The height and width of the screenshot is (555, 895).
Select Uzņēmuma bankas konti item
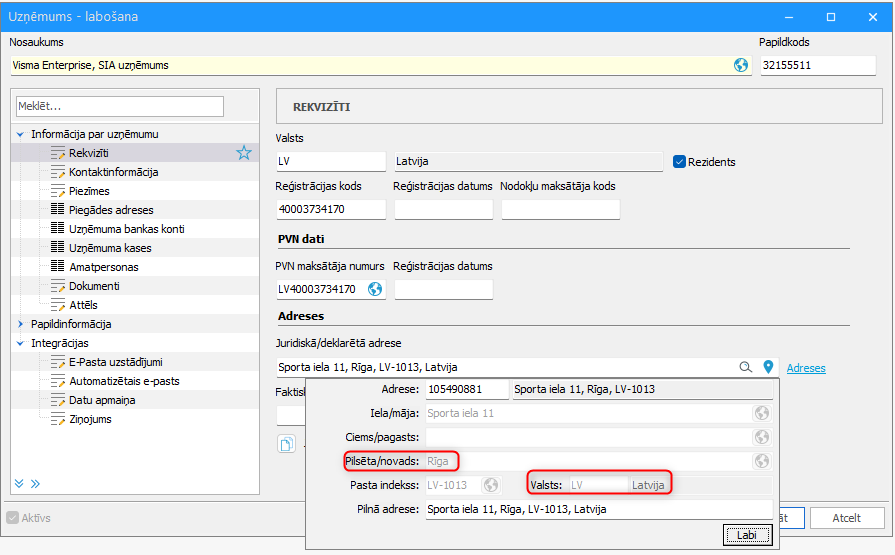127,229
